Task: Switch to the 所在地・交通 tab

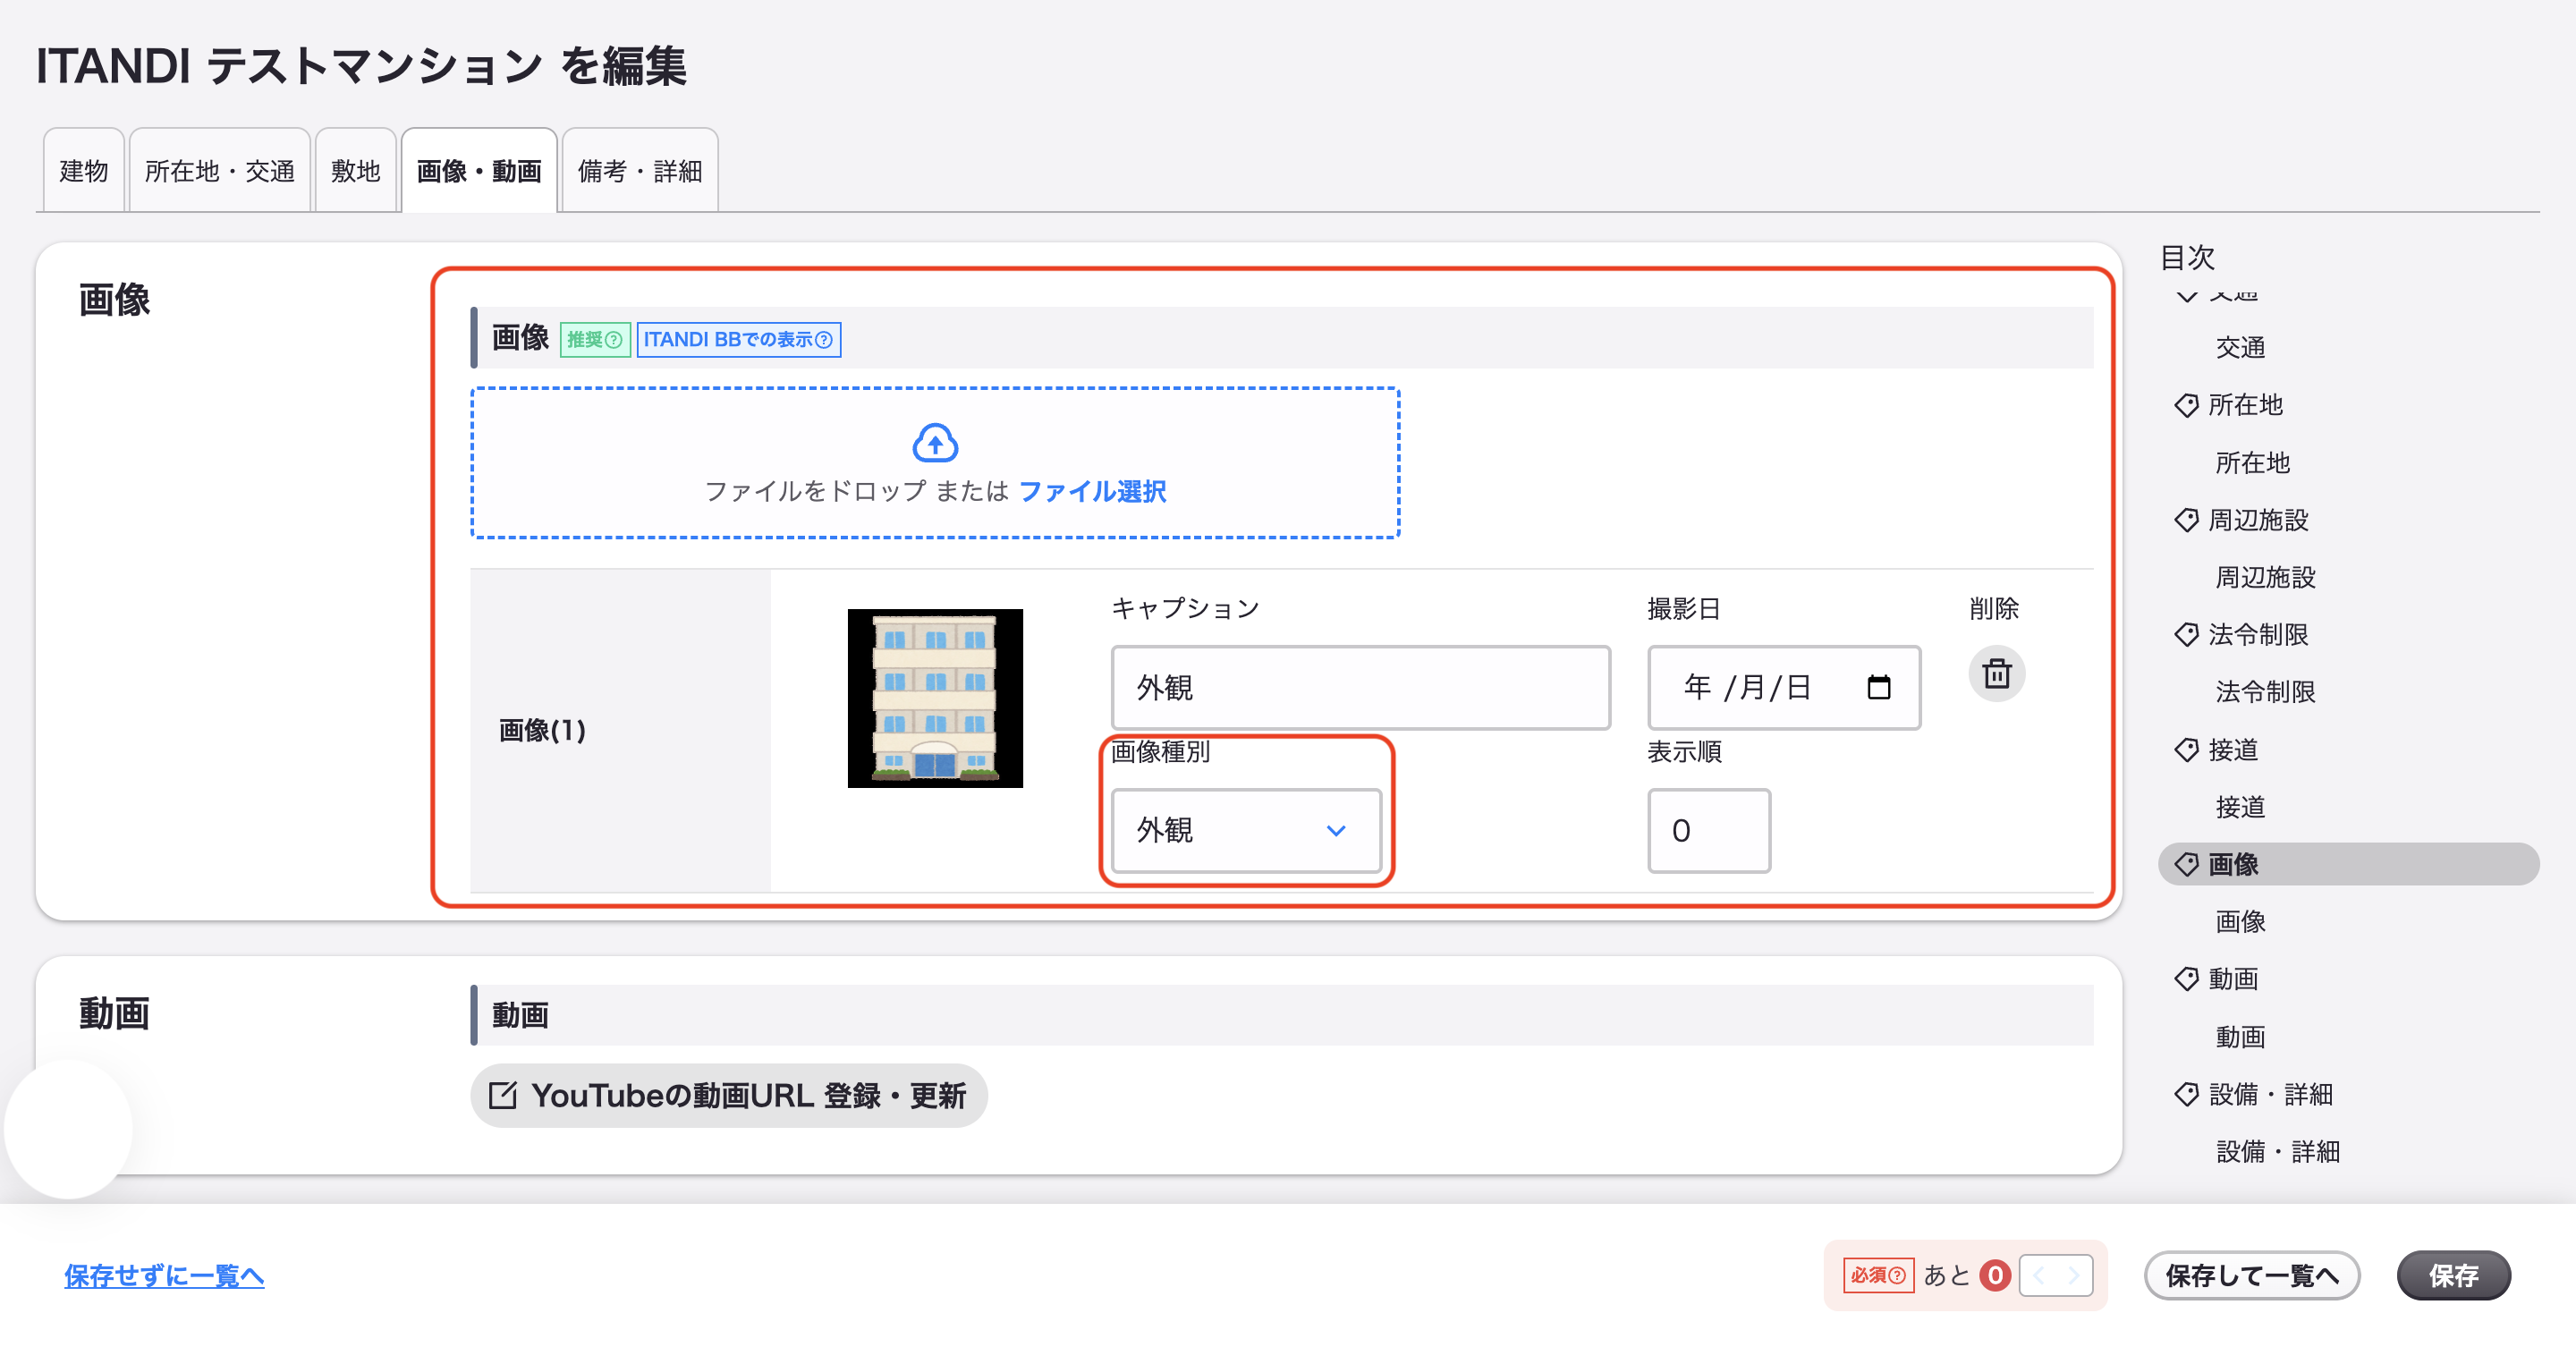Action: click(220, 171)
